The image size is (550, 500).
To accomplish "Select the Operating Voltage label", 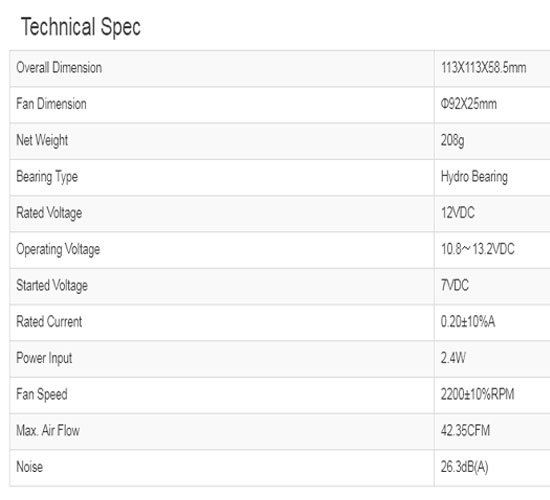I will 58,249.
